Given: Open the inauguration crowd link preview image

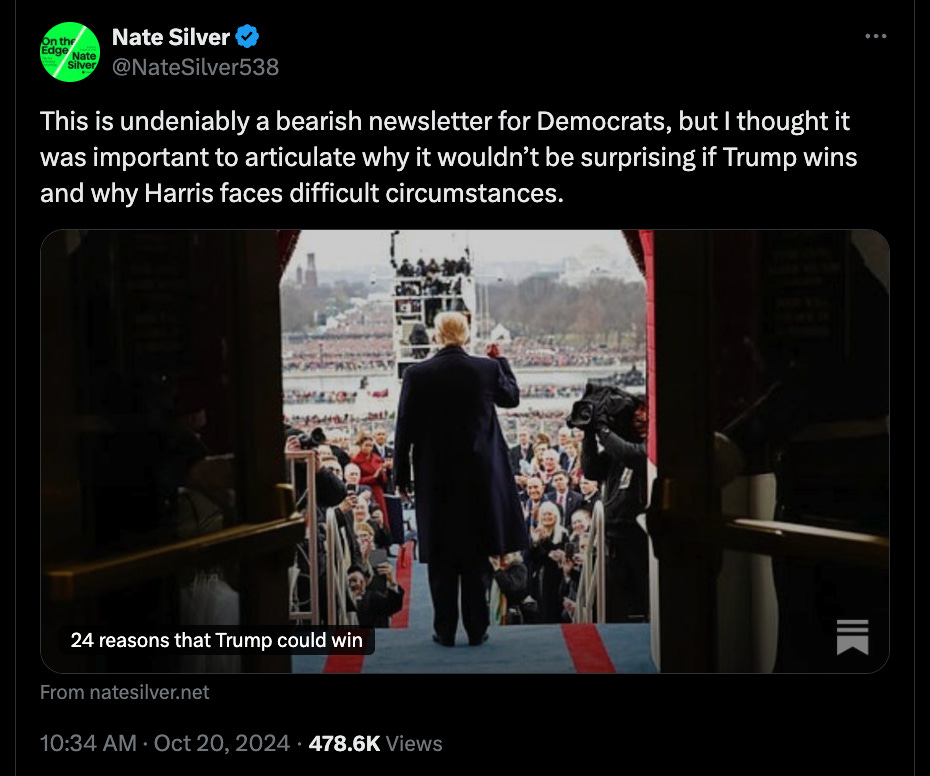Looking at the screenshot, I should click(464, 451).
